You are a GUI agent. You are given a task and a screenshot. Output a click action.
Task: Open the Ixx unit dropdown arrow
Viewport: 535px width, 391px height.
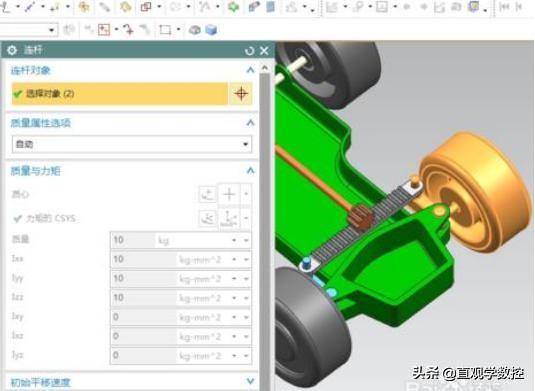234,260
